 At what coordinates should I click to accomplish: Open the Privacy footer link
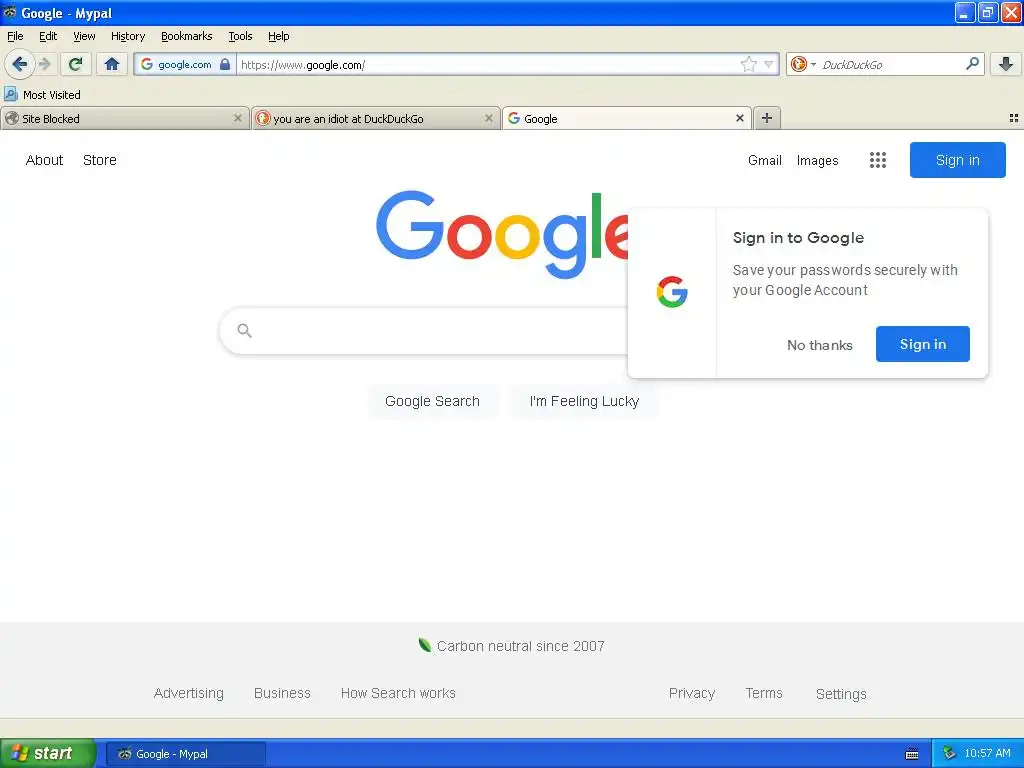point(692,693)
